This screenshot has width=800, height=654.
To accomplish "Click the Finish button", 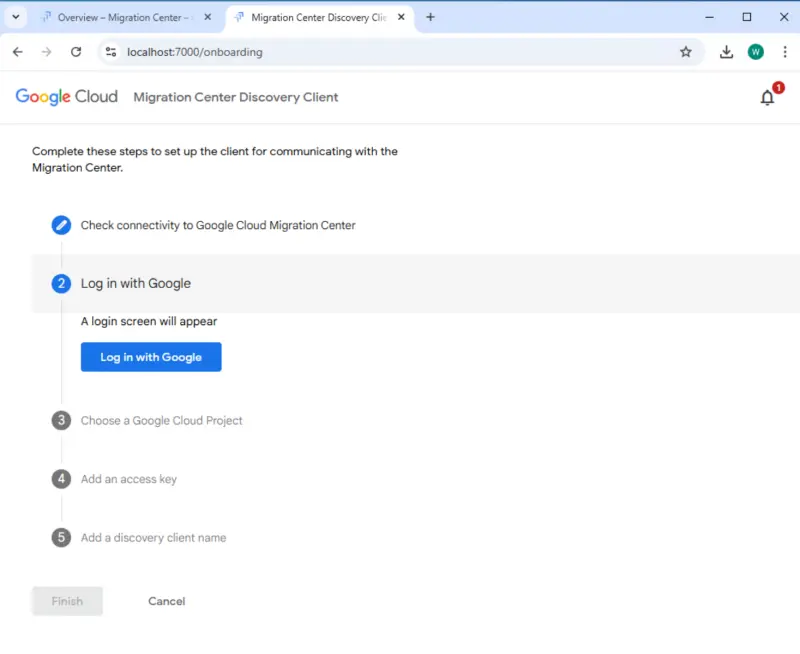I will pos(66,601).
